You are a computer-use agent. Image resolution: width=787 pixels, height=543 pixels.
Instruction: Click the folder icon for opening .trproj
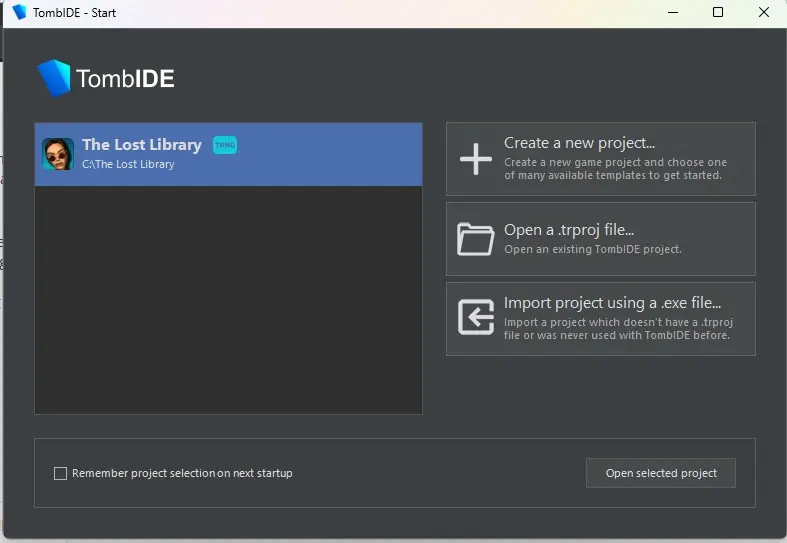click(x=475, y=240)
